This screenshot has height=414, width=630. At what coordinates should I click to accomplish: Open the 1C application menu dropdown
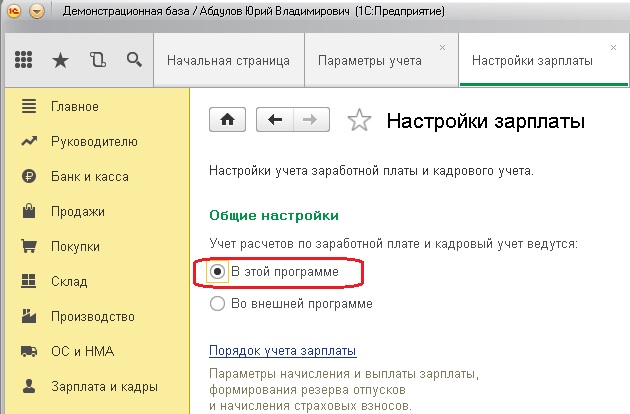pyautogui.click(x=37, y=12)
